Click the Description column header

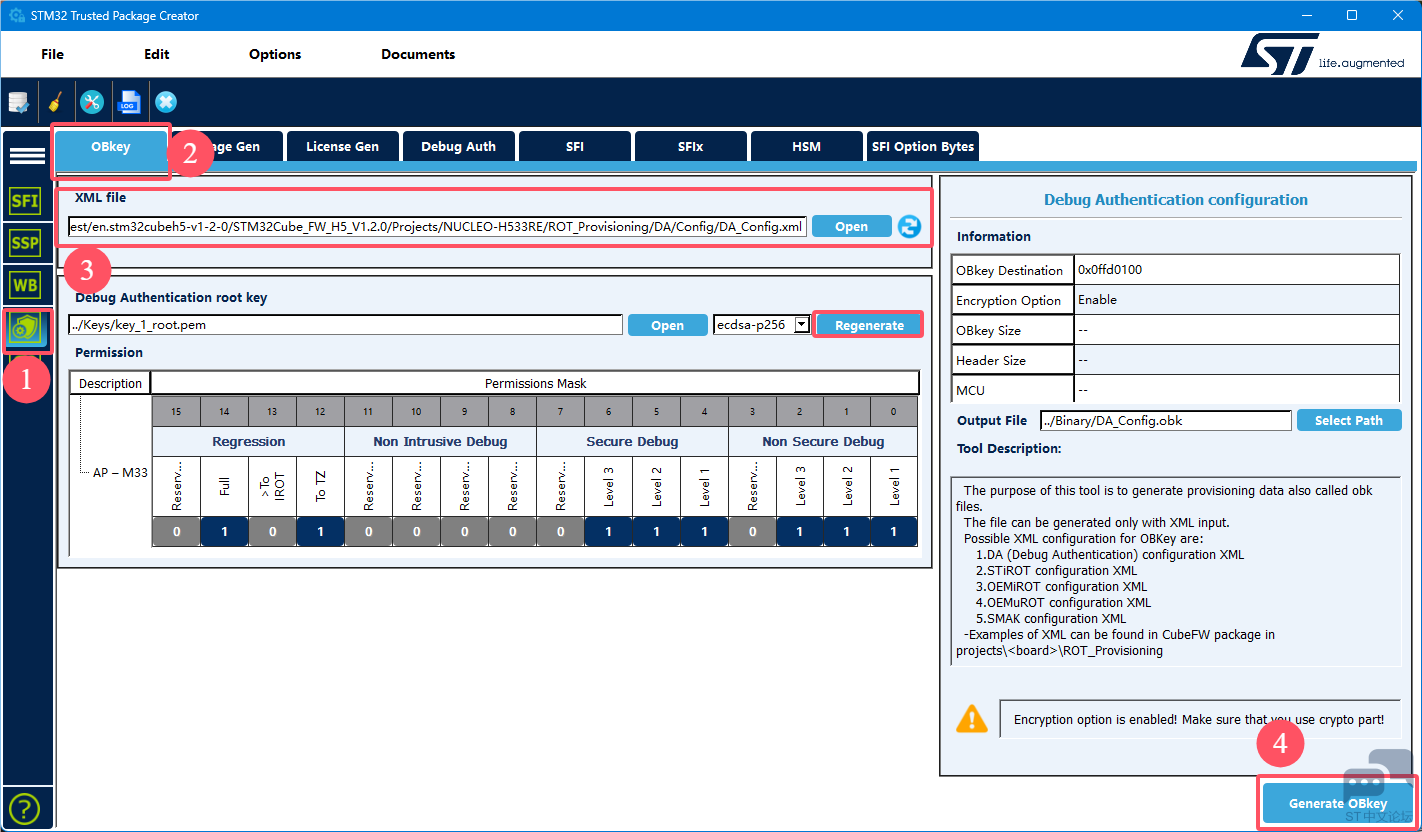coord(110,383)
